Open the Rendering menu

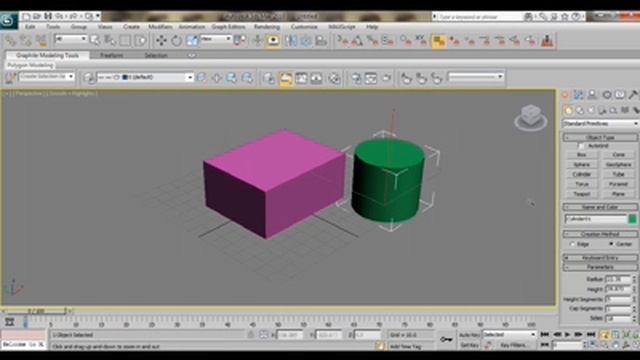[x=267, y=27]
